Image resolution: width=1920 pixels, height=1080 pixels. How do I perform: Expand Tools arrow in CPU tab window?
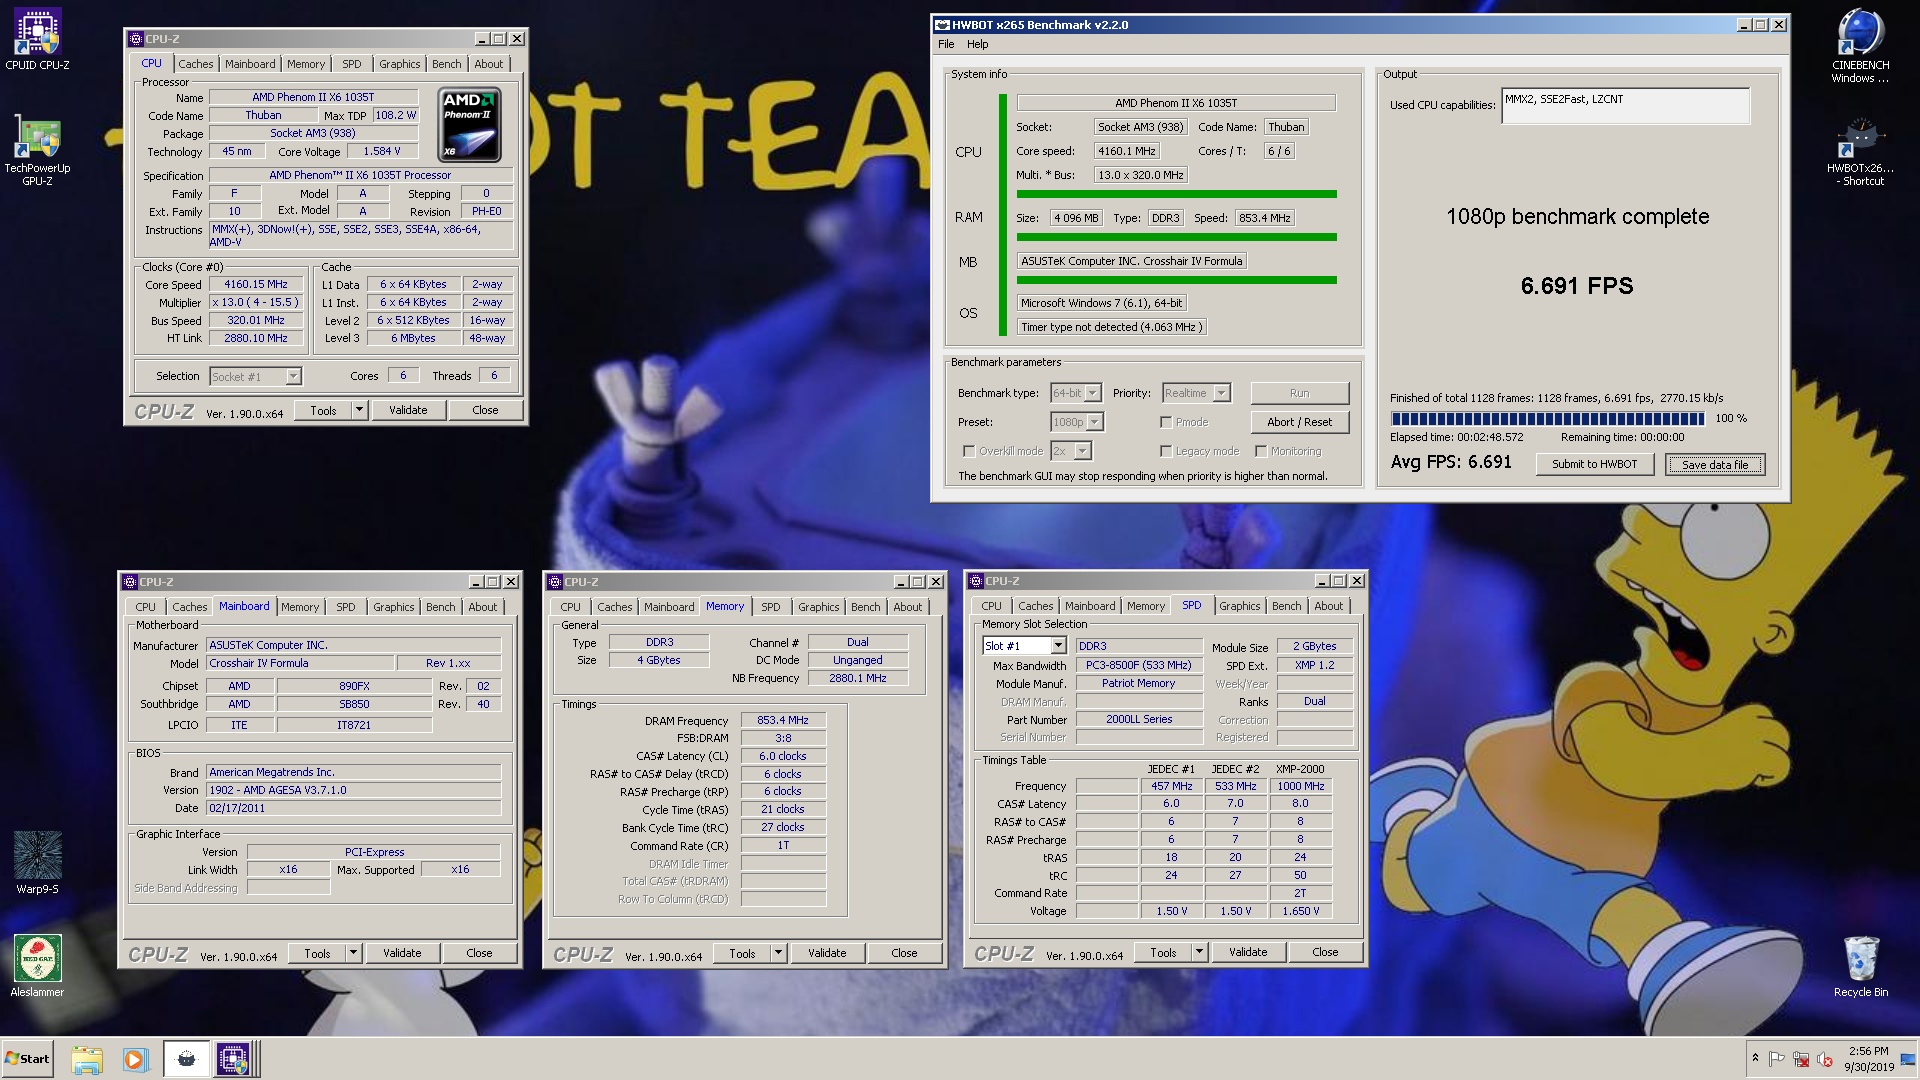tap(359, 410)
